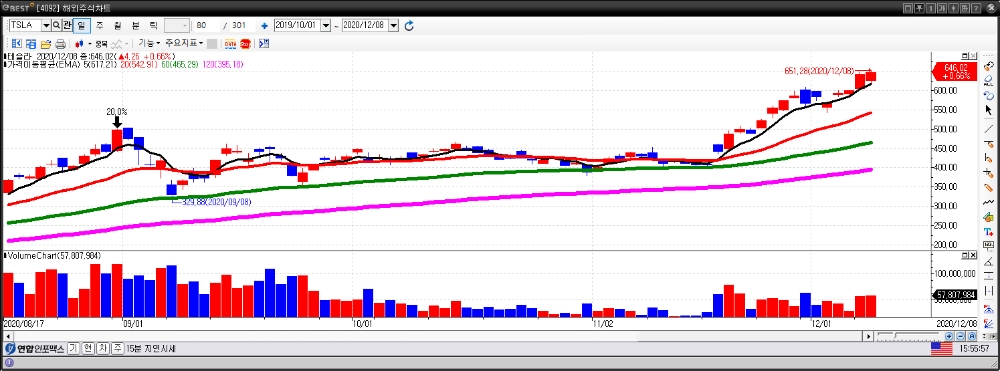
Task: Select the arrow pointer tool in right toolbar
Action: (x=989, y=110)
